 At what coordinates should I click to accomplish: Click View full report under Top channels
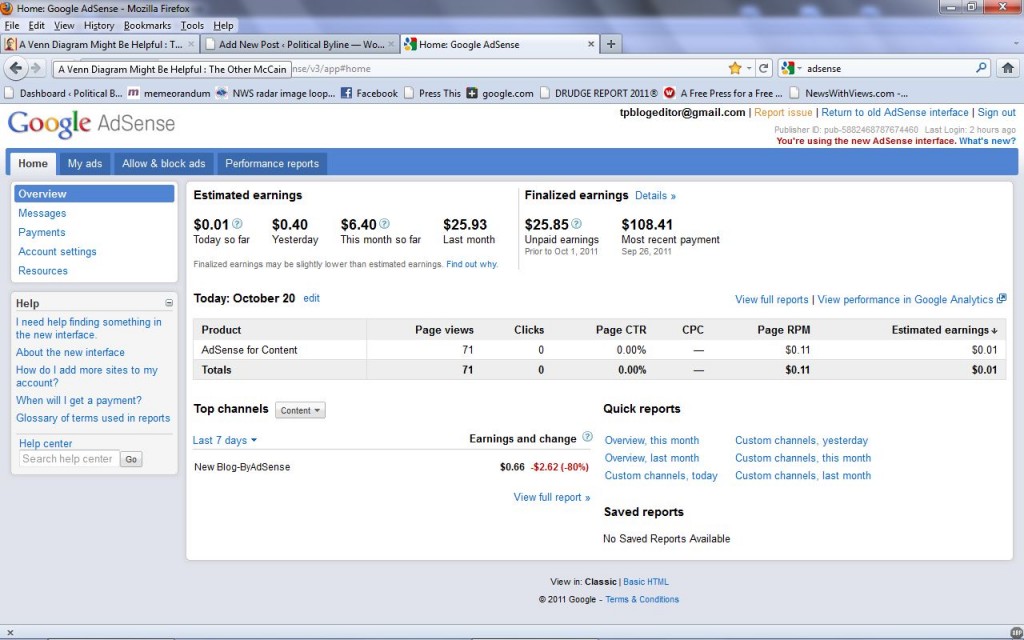click(x=552, y=497)
